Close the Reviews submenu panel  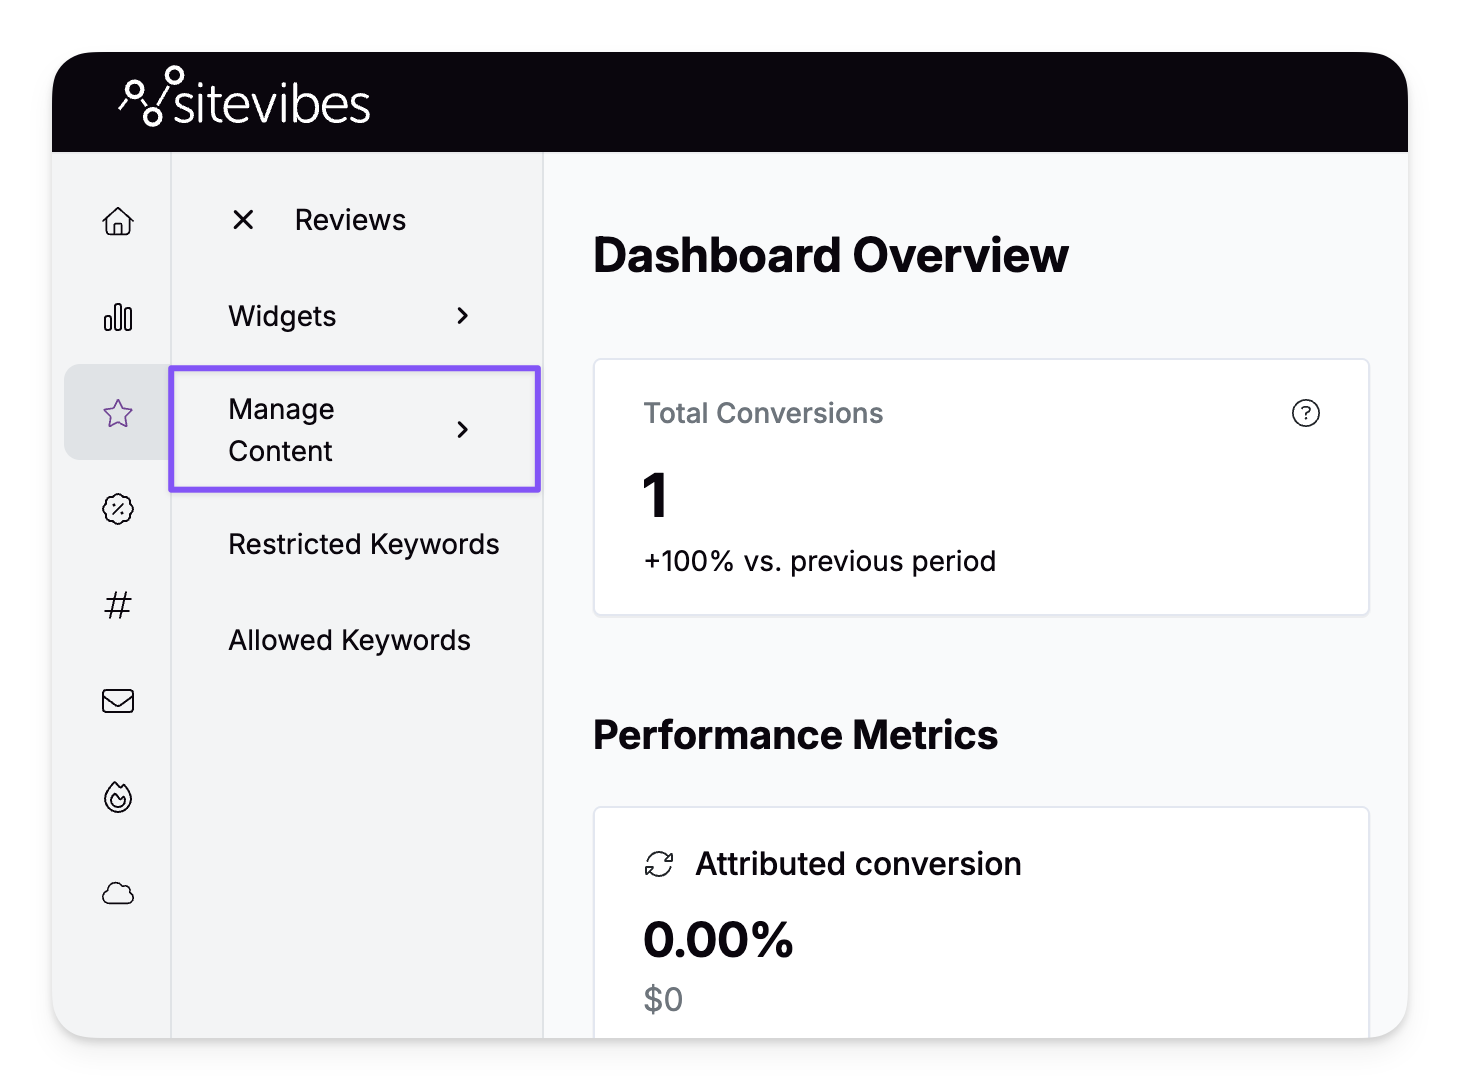click(243, 220)
